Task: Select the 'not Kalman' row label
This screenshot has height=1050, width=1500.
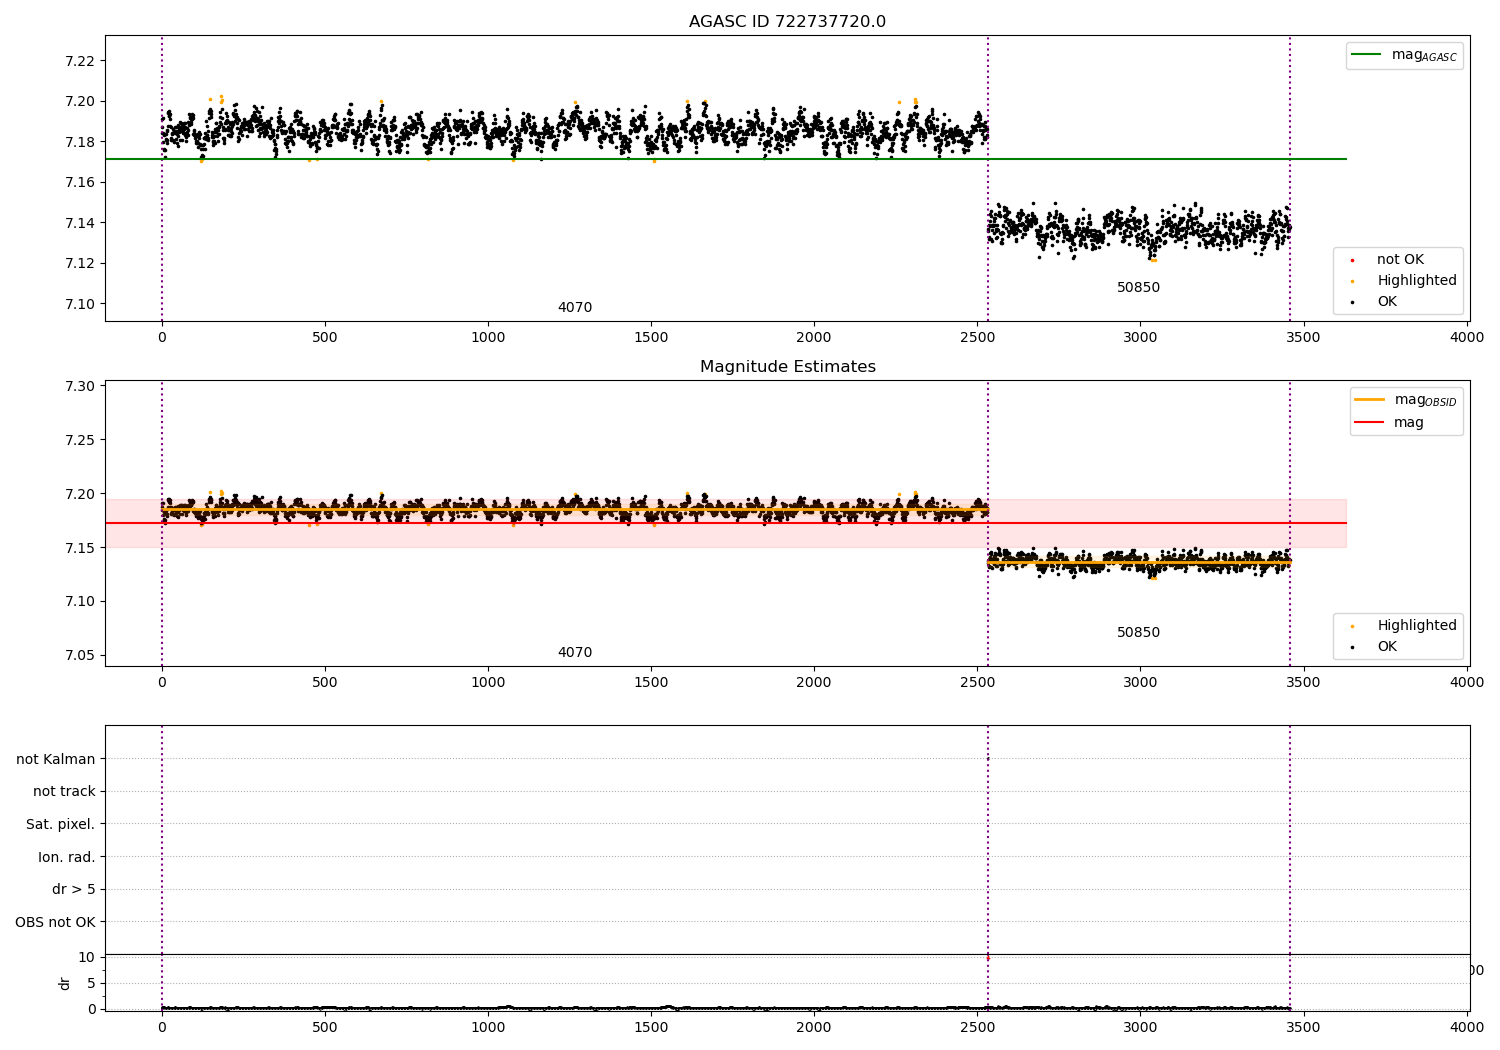Action: tap(56, 759)
